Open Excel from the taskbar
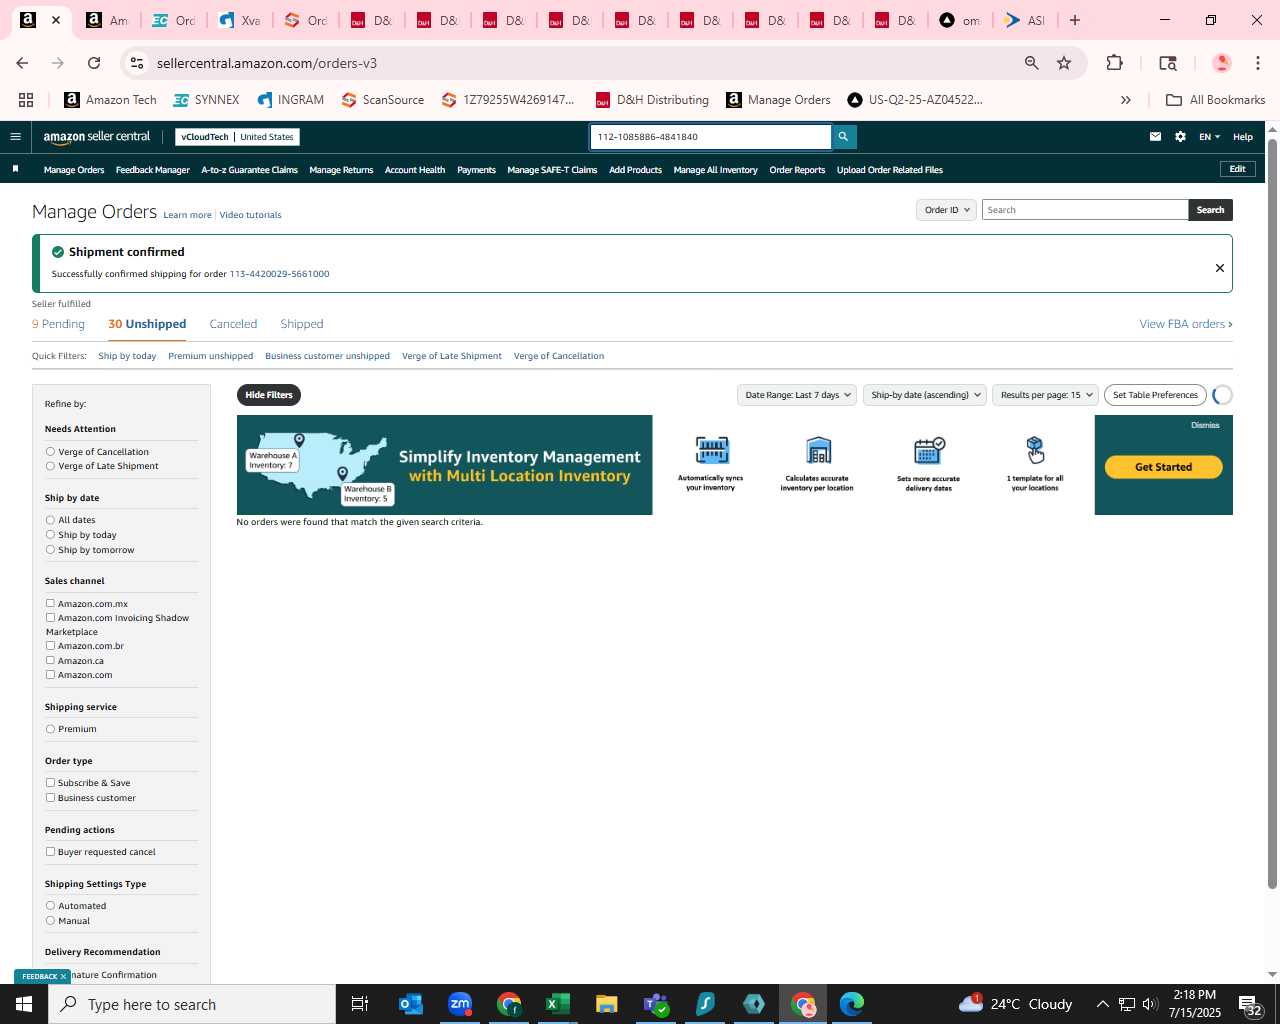 point(558,1004)
